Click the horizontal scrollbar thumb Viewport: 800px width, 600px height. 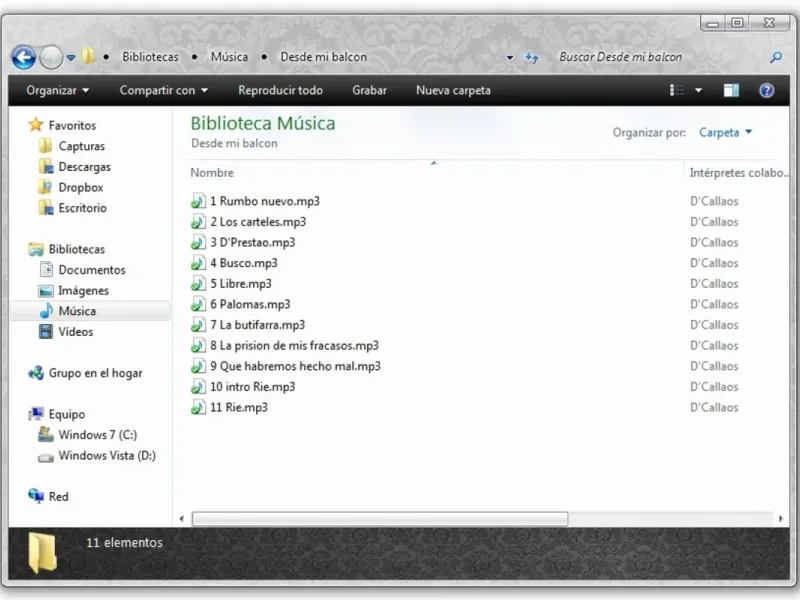coord(380,519)
